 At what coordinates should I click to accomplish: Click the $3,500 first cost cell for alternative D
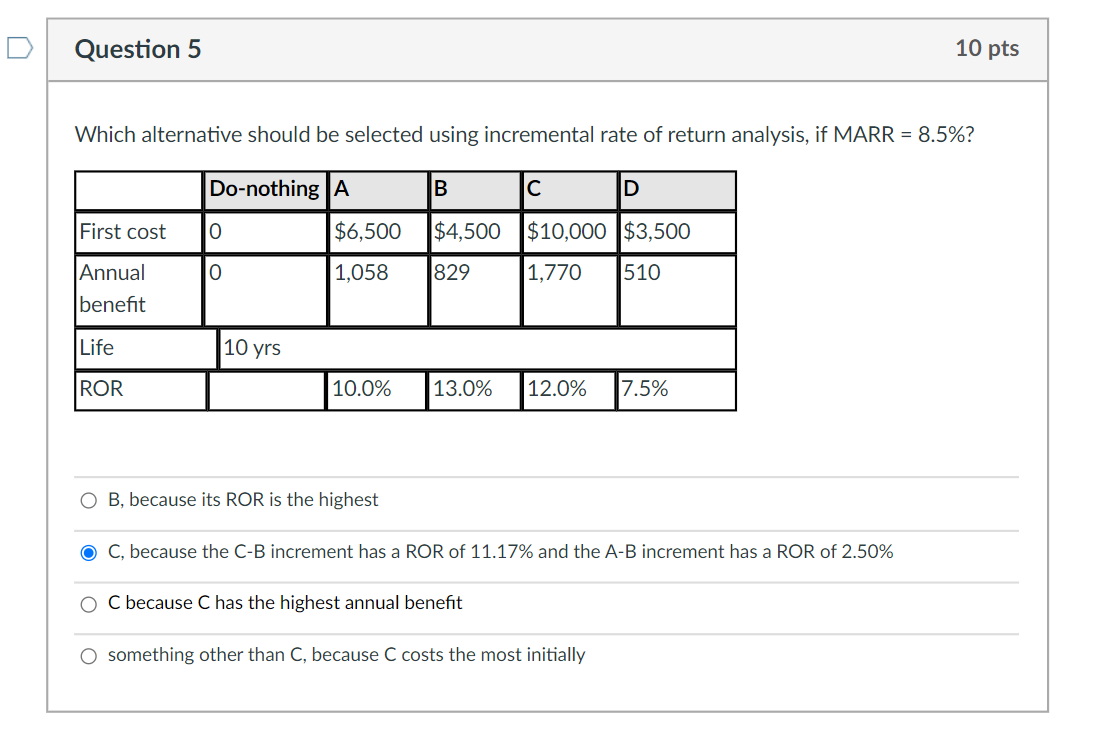coord(655,232)
